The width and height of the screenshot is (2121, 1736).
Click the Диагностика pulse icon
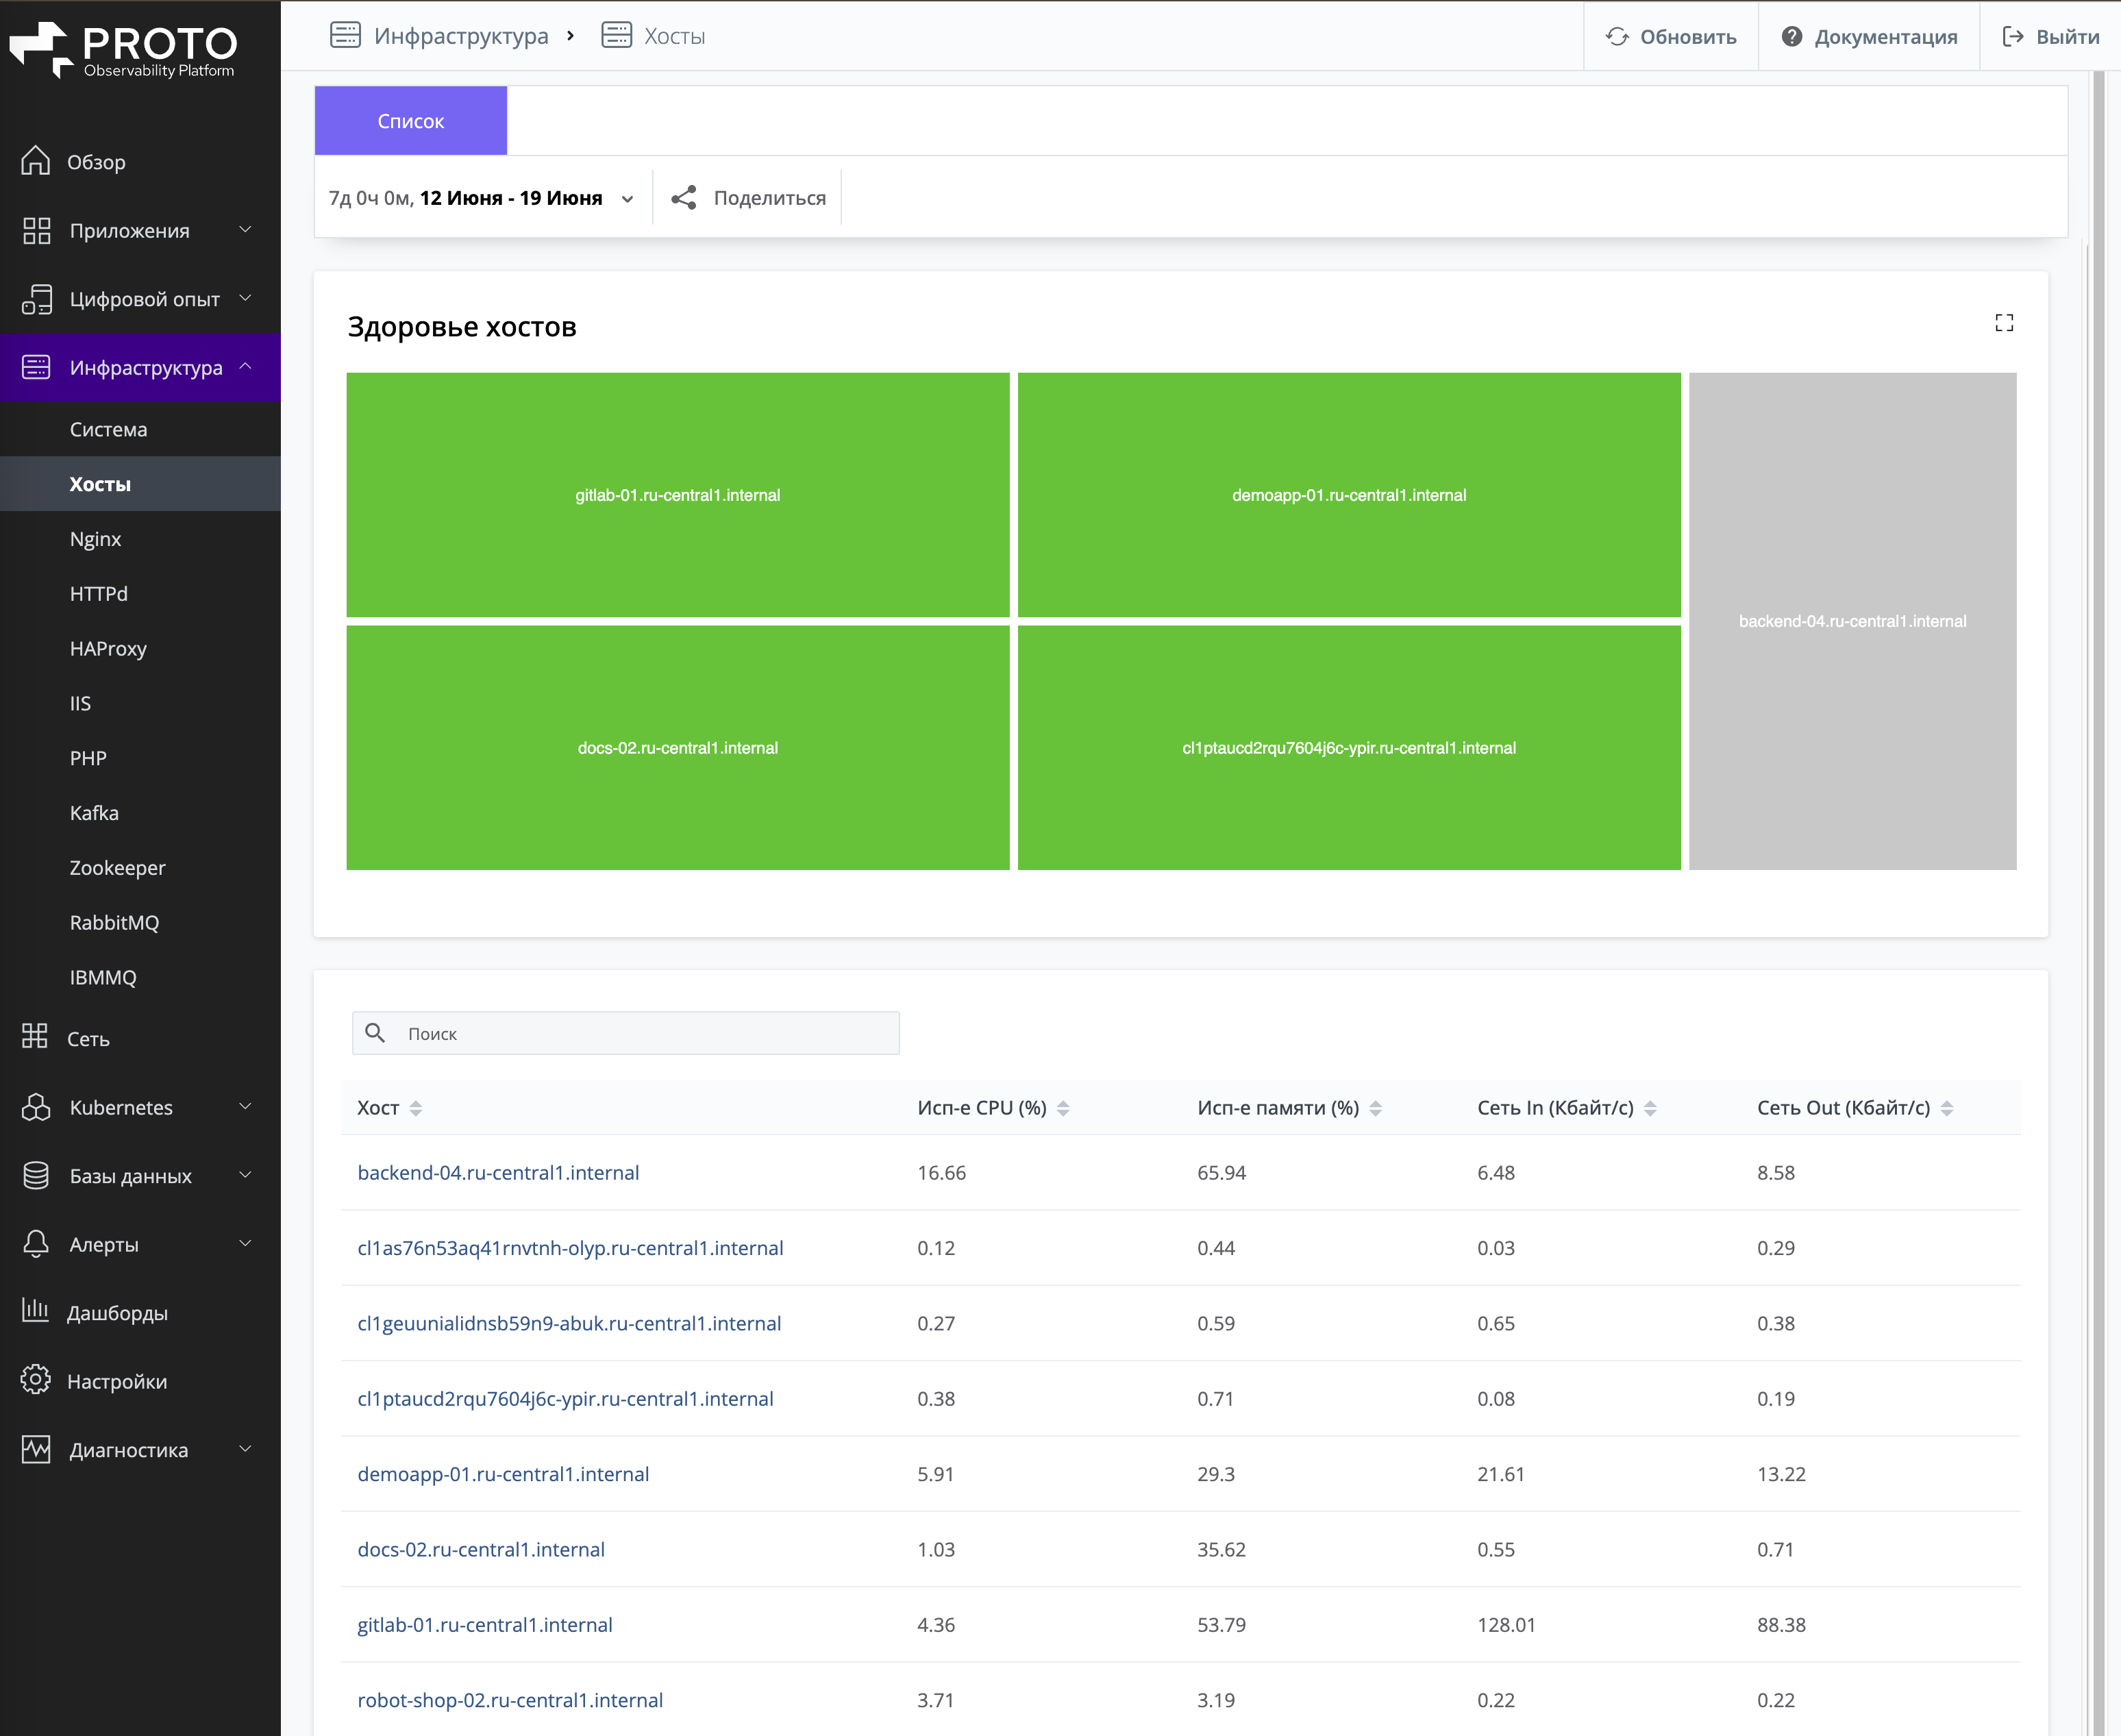tap(36, 1449)
